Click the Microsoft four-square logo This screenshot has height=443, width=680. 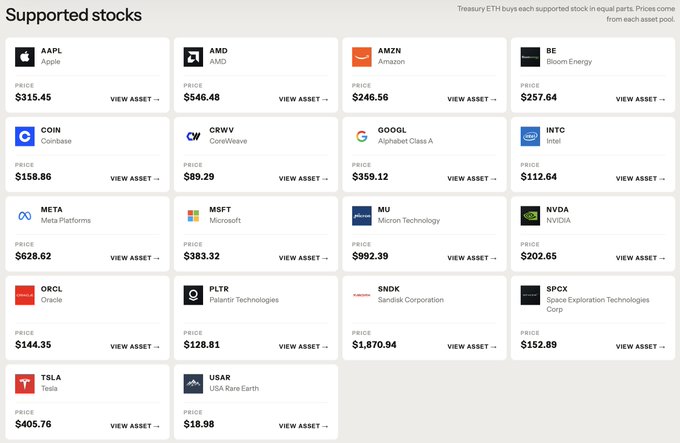pos(193,215)
